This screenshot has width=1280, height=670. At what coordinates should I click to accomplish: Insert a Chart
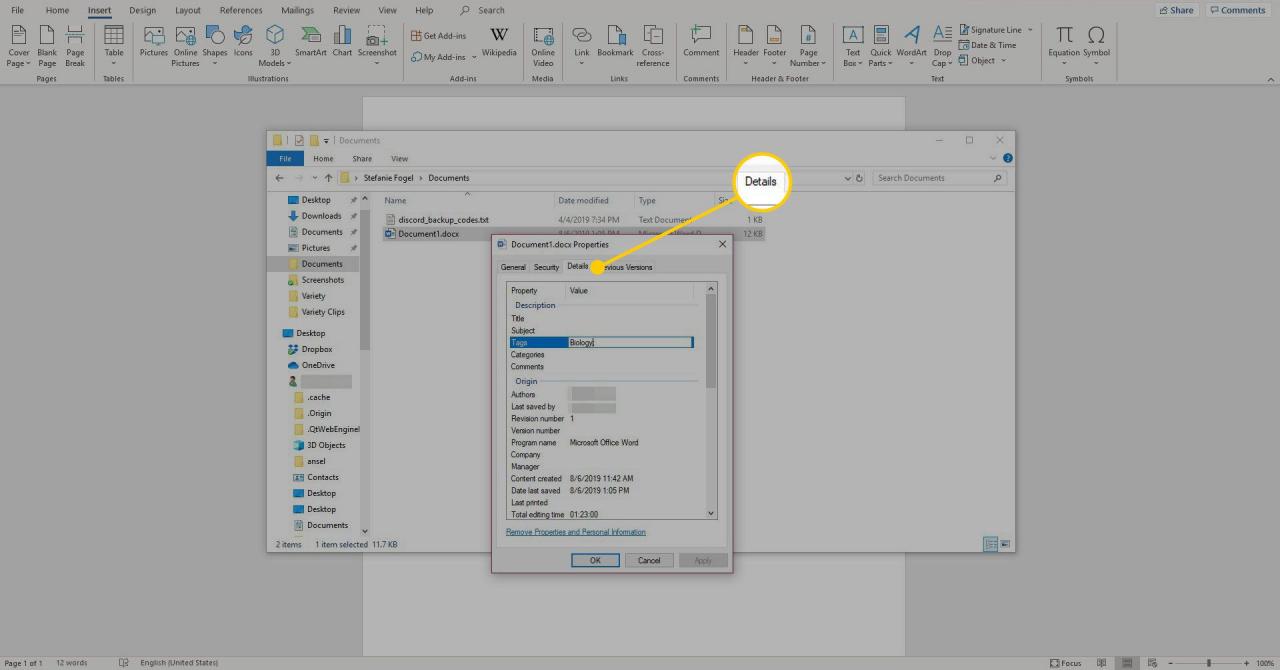click(342, 42)
